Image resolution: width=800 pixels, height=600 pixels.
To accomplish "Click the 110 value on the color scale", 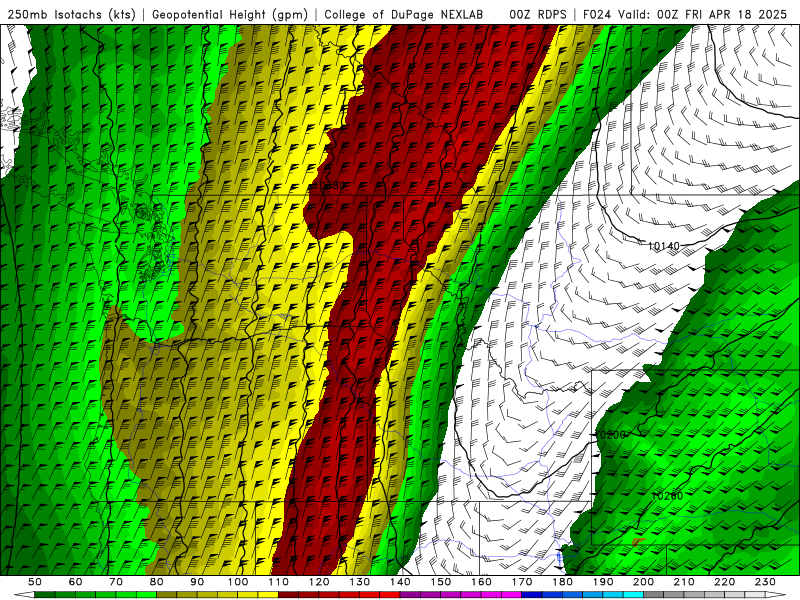I will pyautogui.click(x=279, y=582).
